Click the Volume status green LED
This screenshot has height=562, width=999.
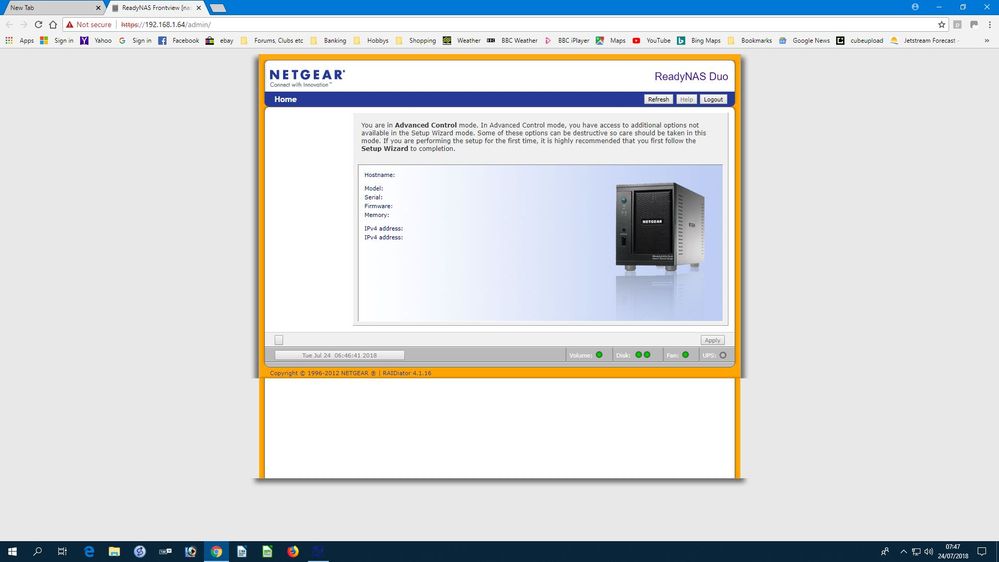[599, 355]
